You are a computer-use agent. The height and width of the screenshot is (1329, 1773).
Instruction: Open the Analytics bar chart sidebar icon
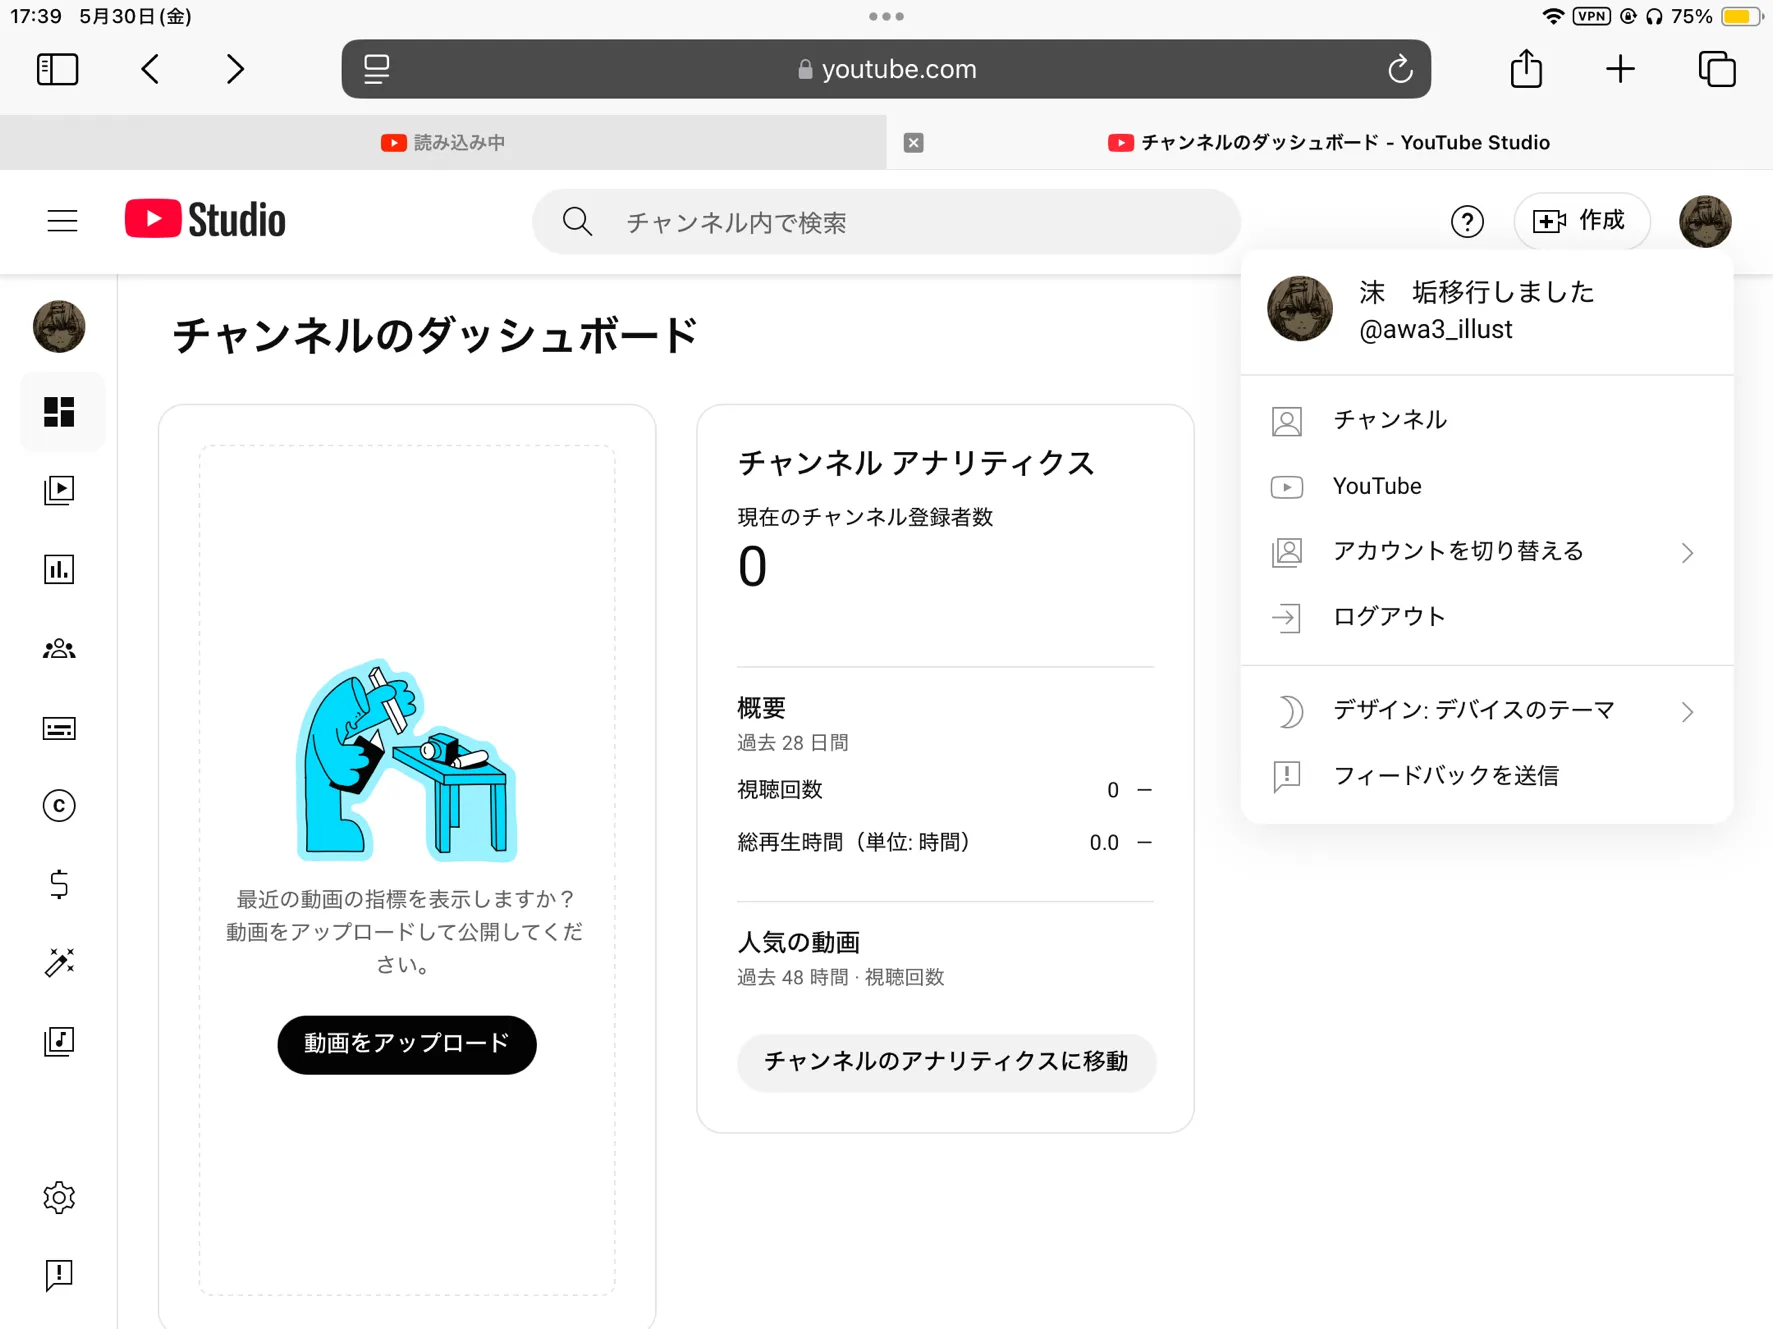[x=59, y=569]
